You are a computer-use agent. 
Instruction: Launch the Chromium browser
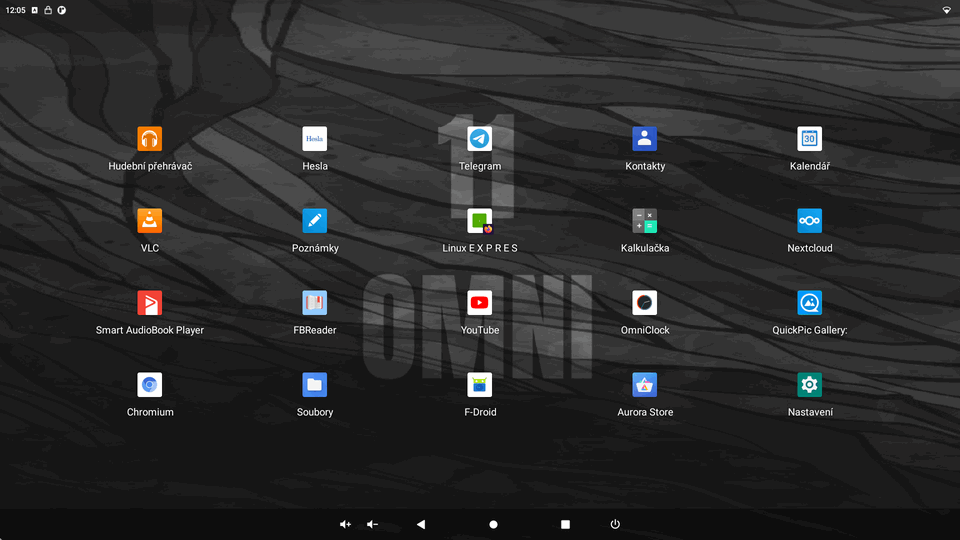pyautogui.click(x=149, y=385)
